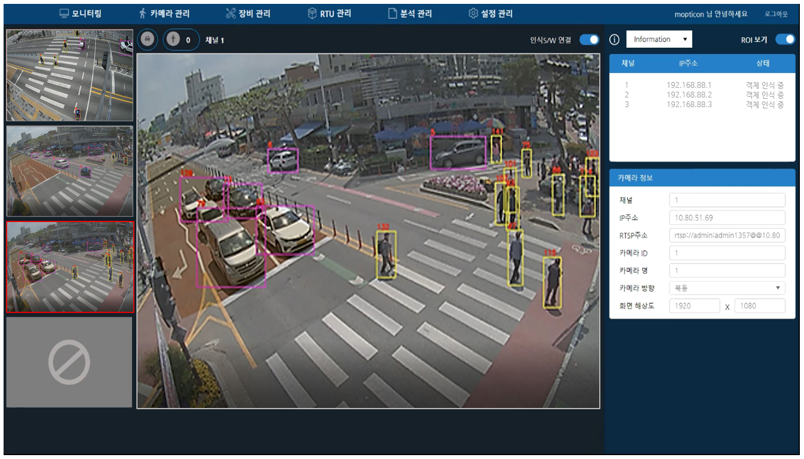Click the monitor icon beside 모니터링
This screenshot has width=804, height=459.
pos(64,14)
